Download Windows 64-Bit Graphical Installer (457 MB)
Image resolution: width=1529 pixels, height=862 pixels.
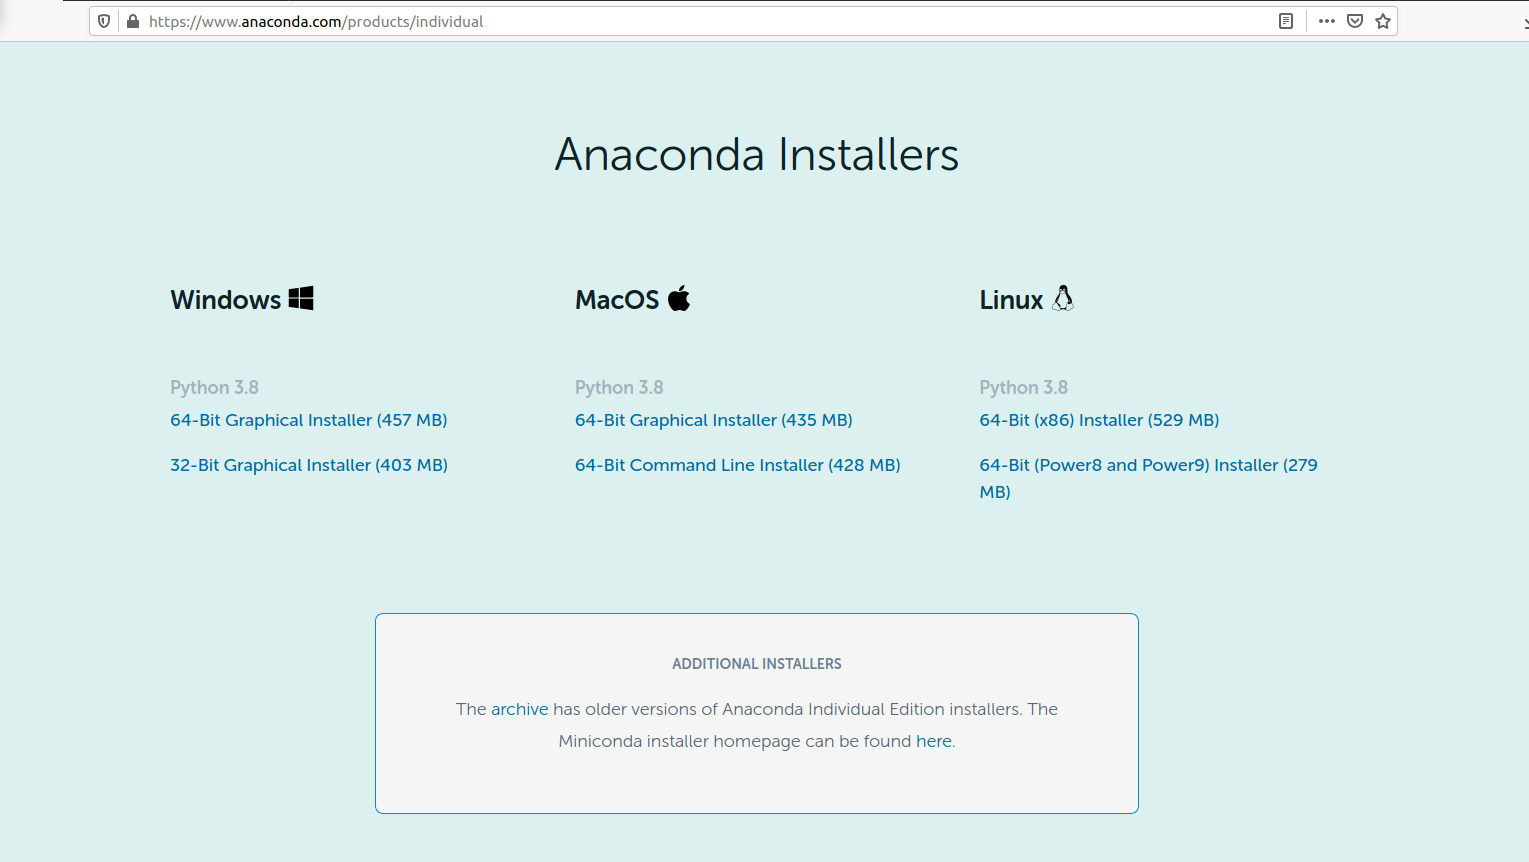click(x=309, y=420)
